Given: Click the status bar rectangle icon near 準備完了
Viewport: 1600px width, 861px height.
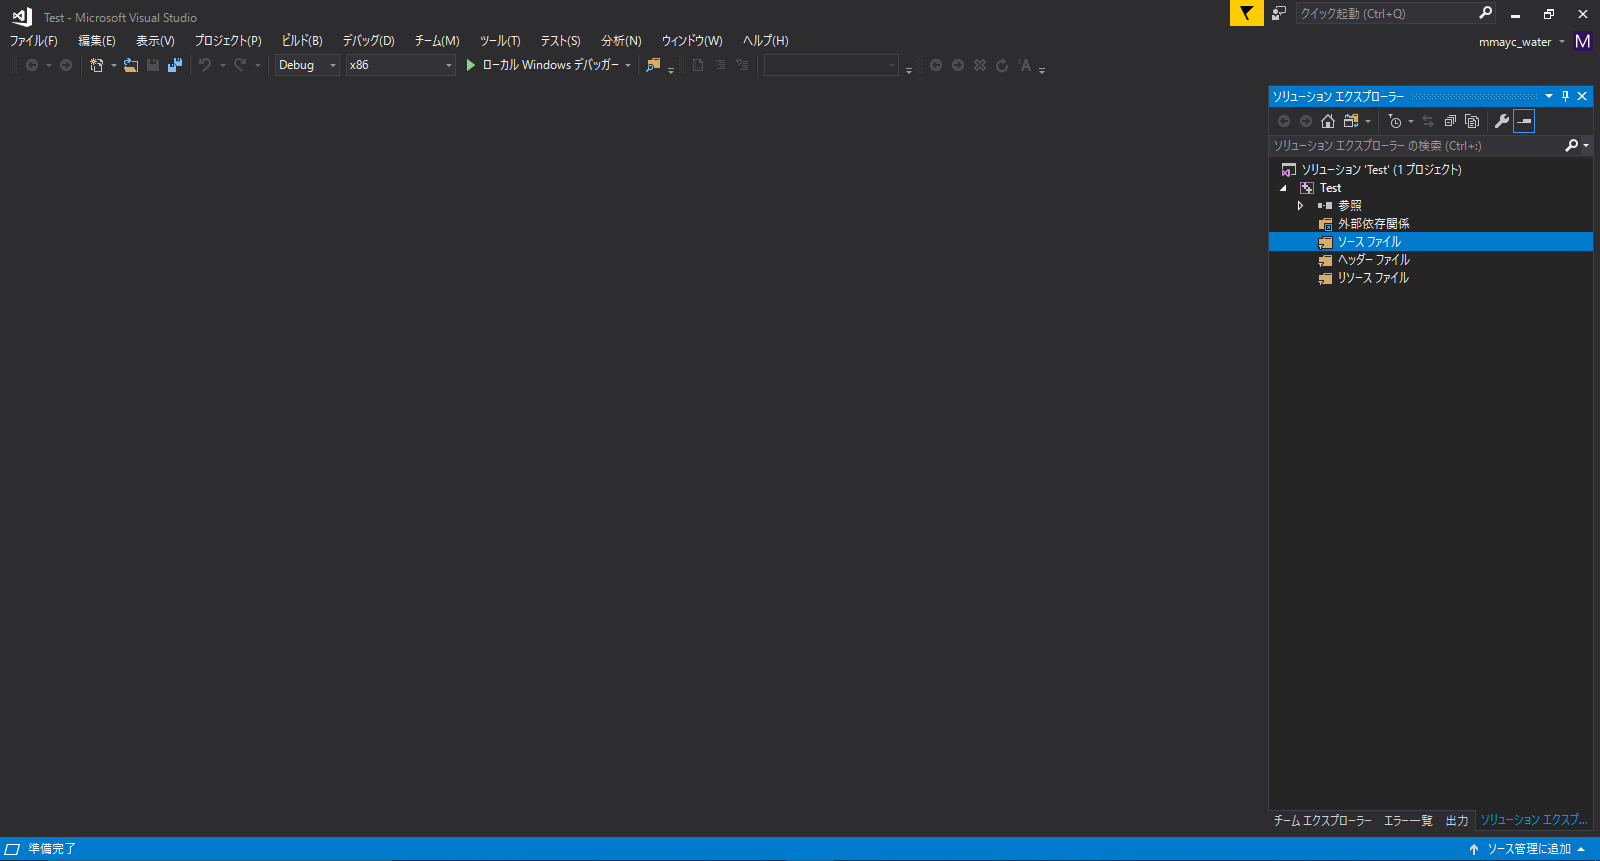Looking at the screenshot, I should (12, 849).
